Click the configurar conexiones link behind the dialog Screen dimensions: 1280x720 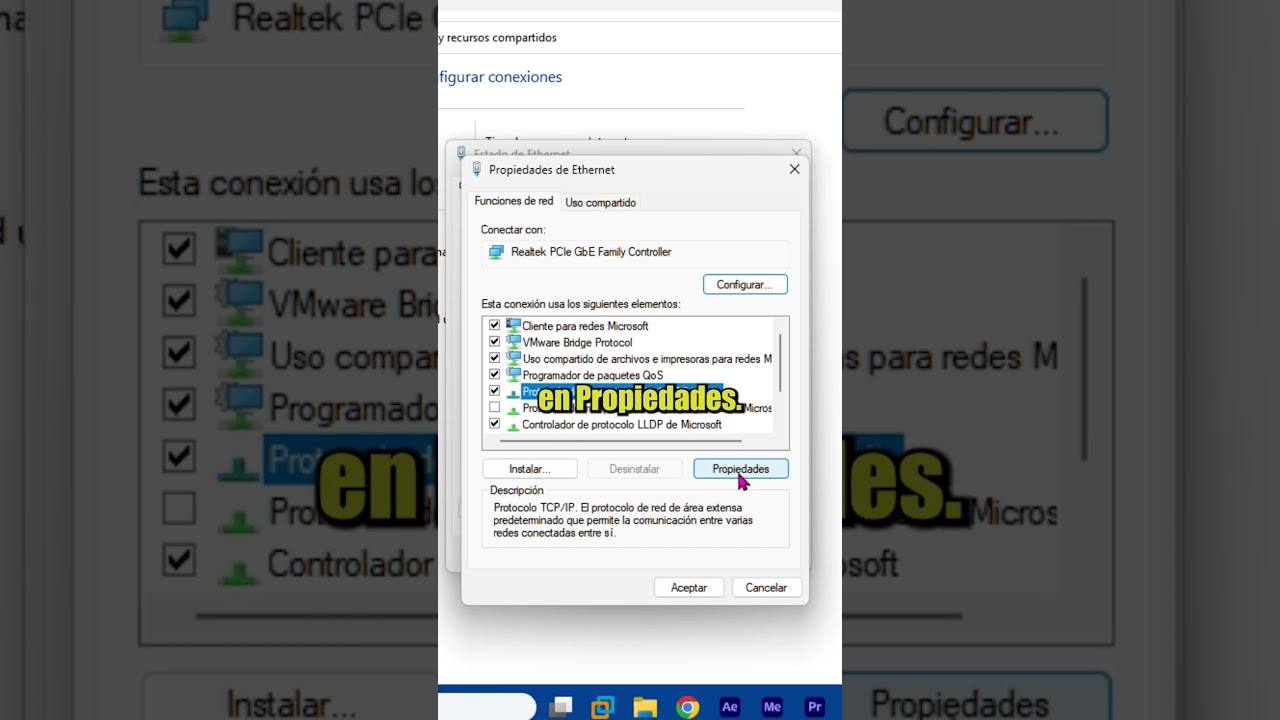[500, 77]
